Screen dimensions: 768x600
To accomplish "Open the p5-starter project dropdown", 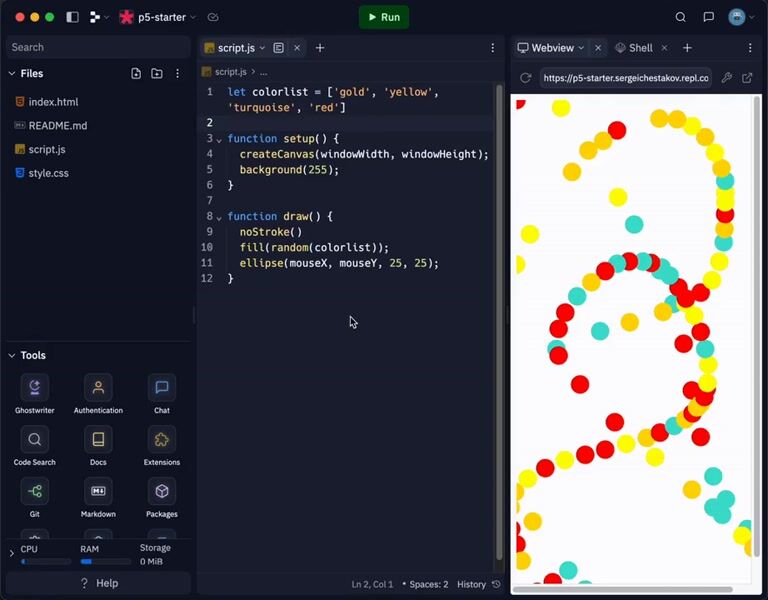I will pos(157,17).
